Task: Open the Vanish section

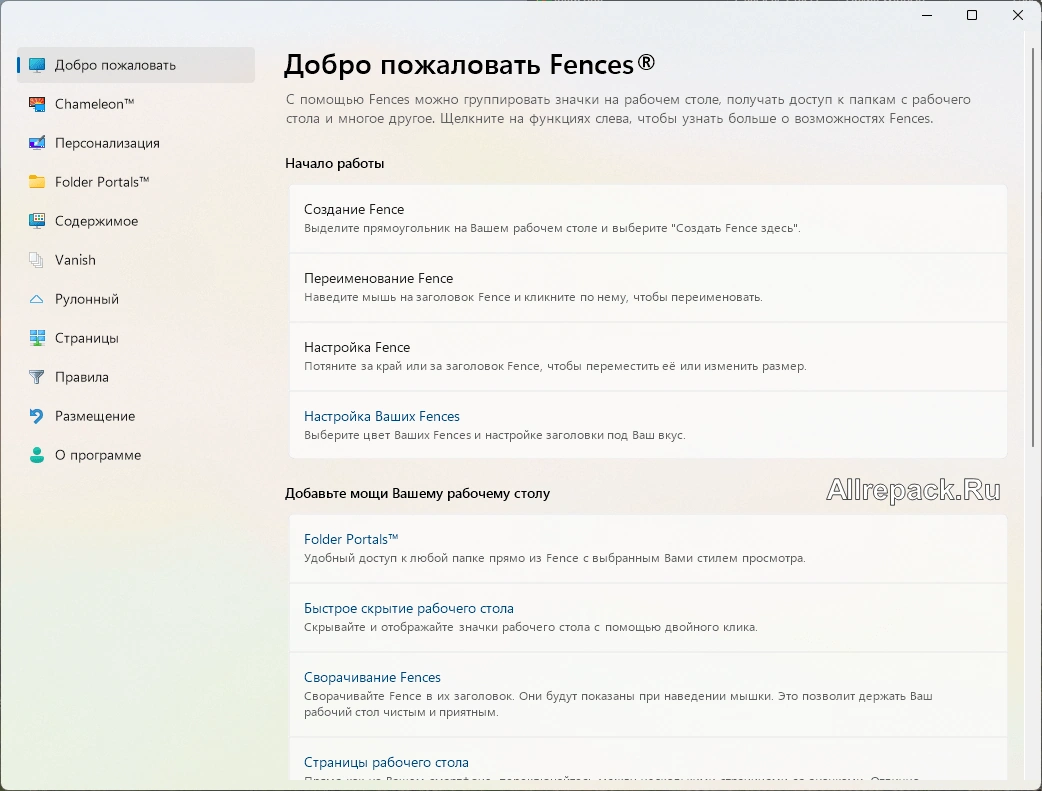Action: pyautogui.click(x=136, y=260)
